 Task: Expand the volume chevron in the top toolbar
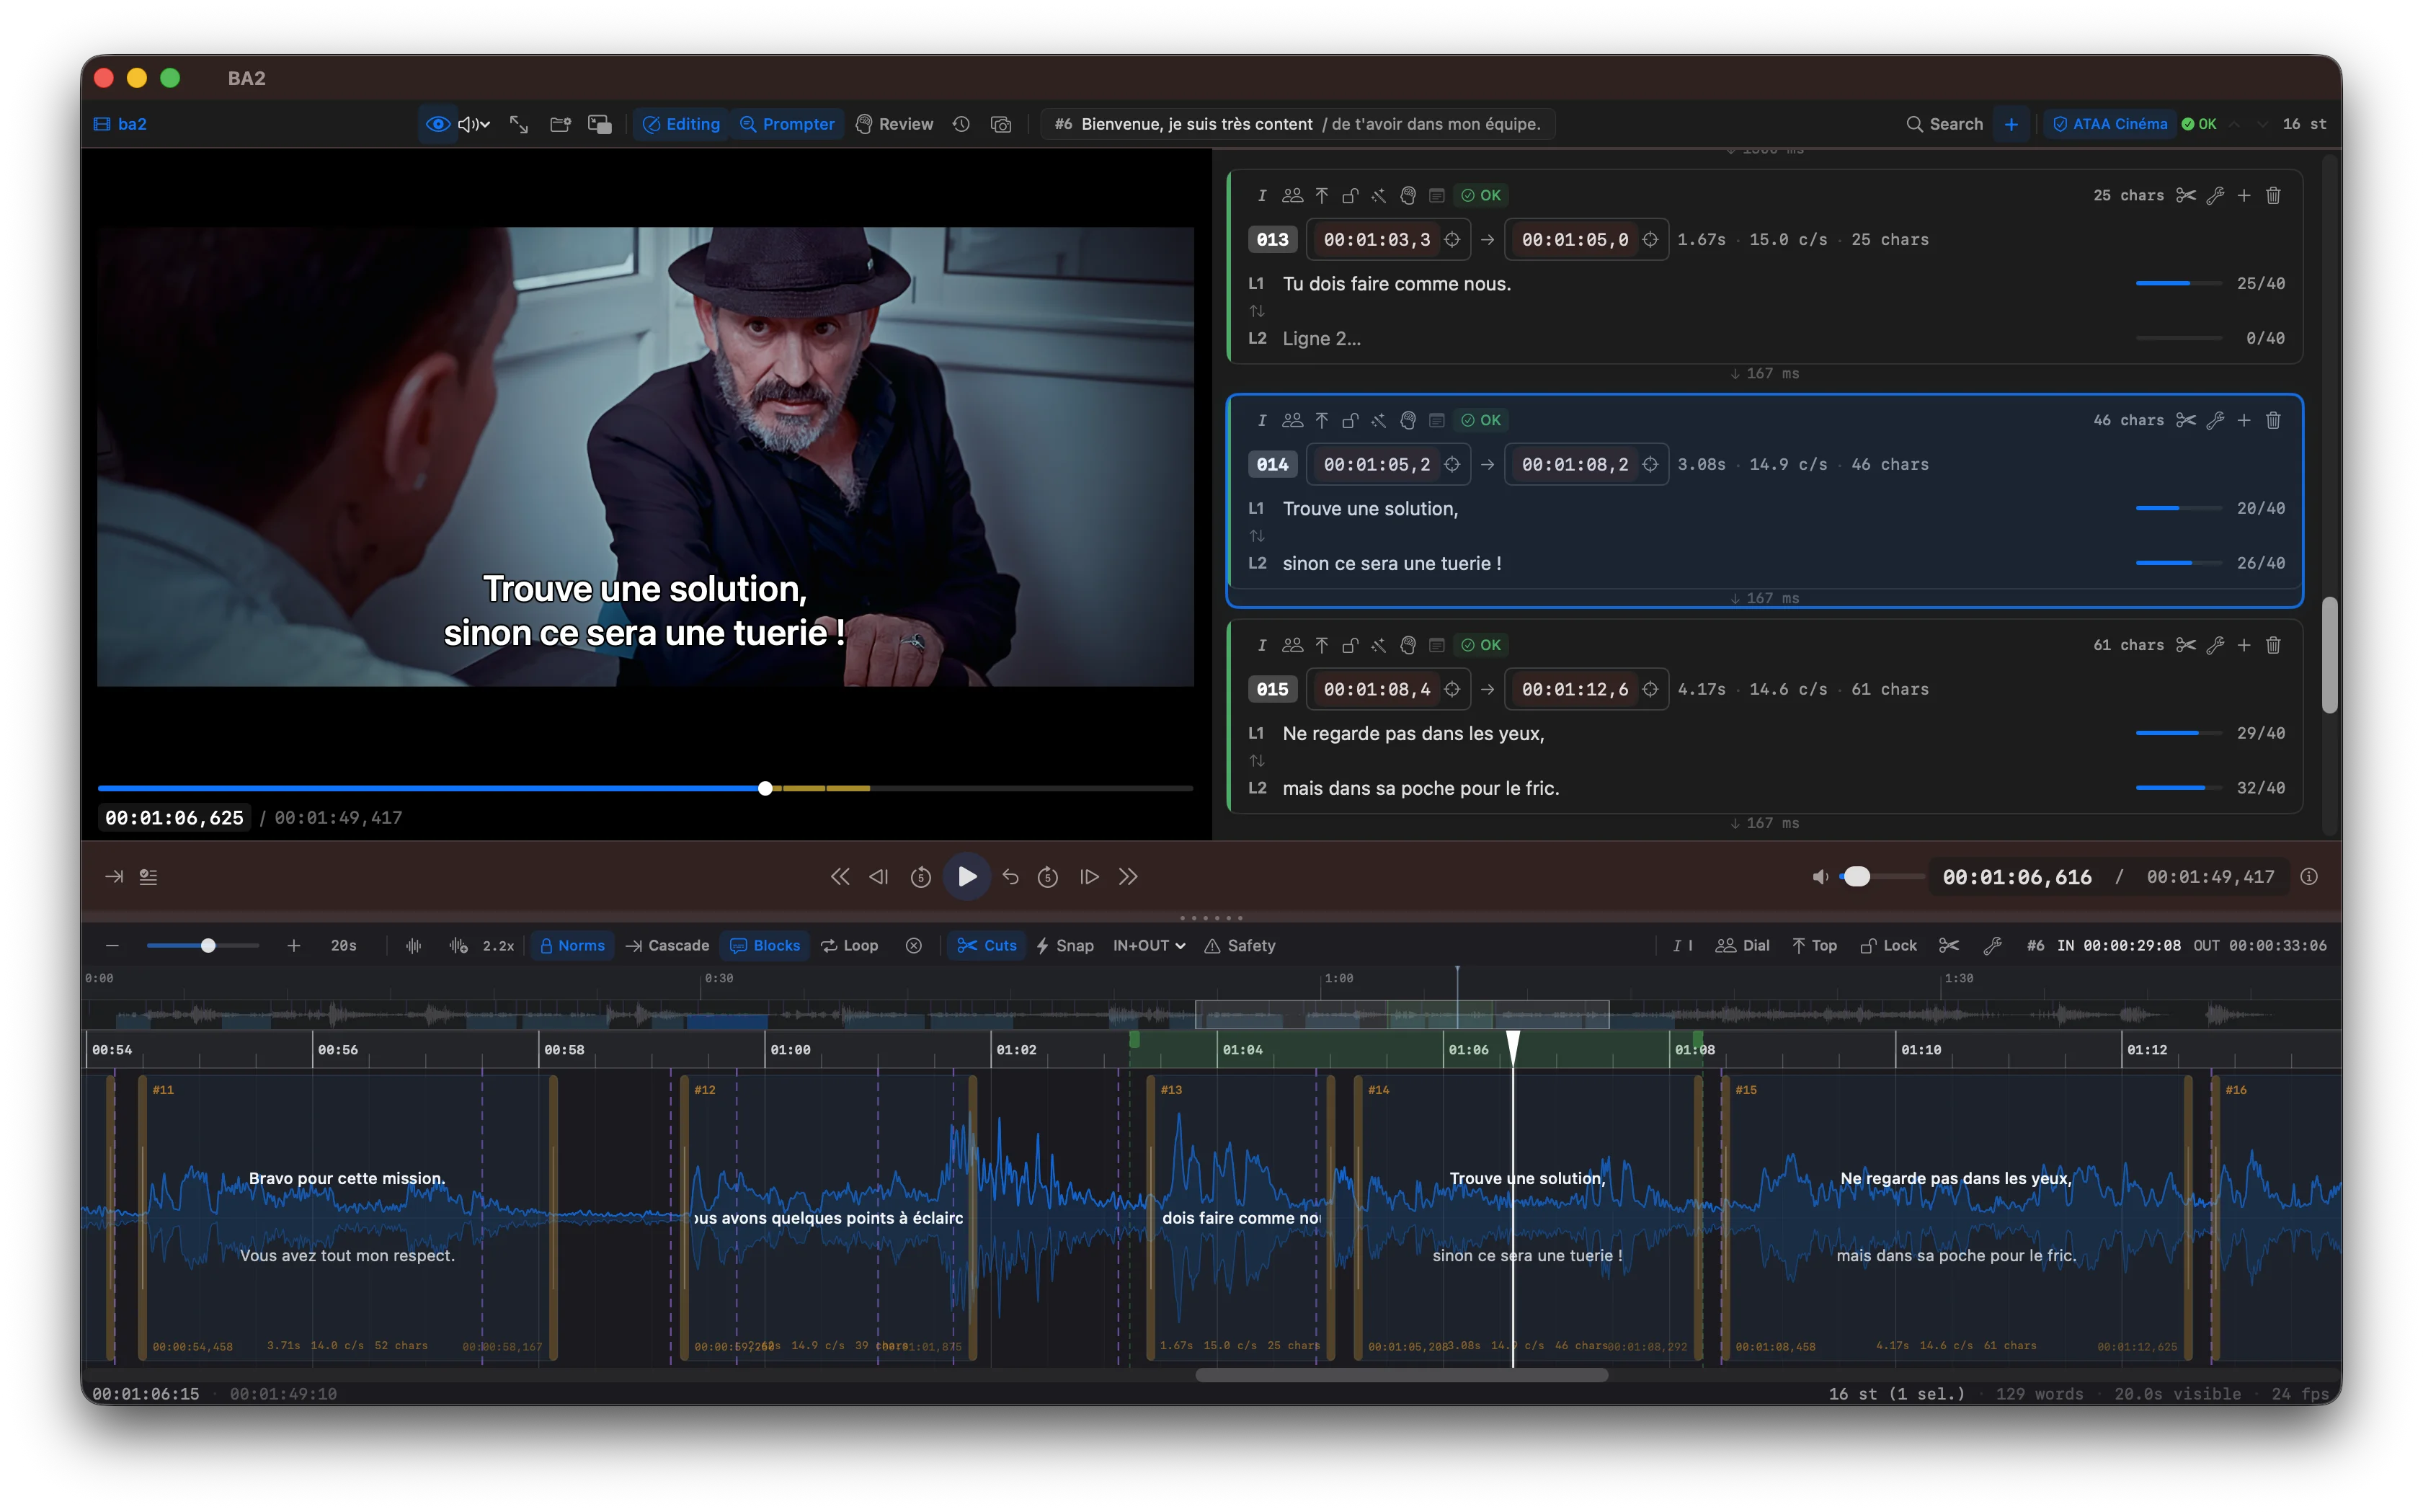pos(486,124)
